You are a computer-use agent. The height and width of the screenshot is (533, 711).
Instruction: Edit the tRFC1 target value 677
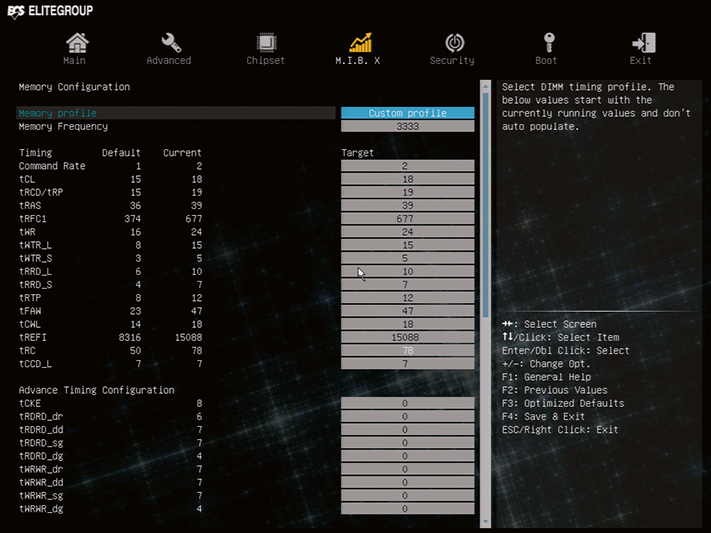(408, 218)
